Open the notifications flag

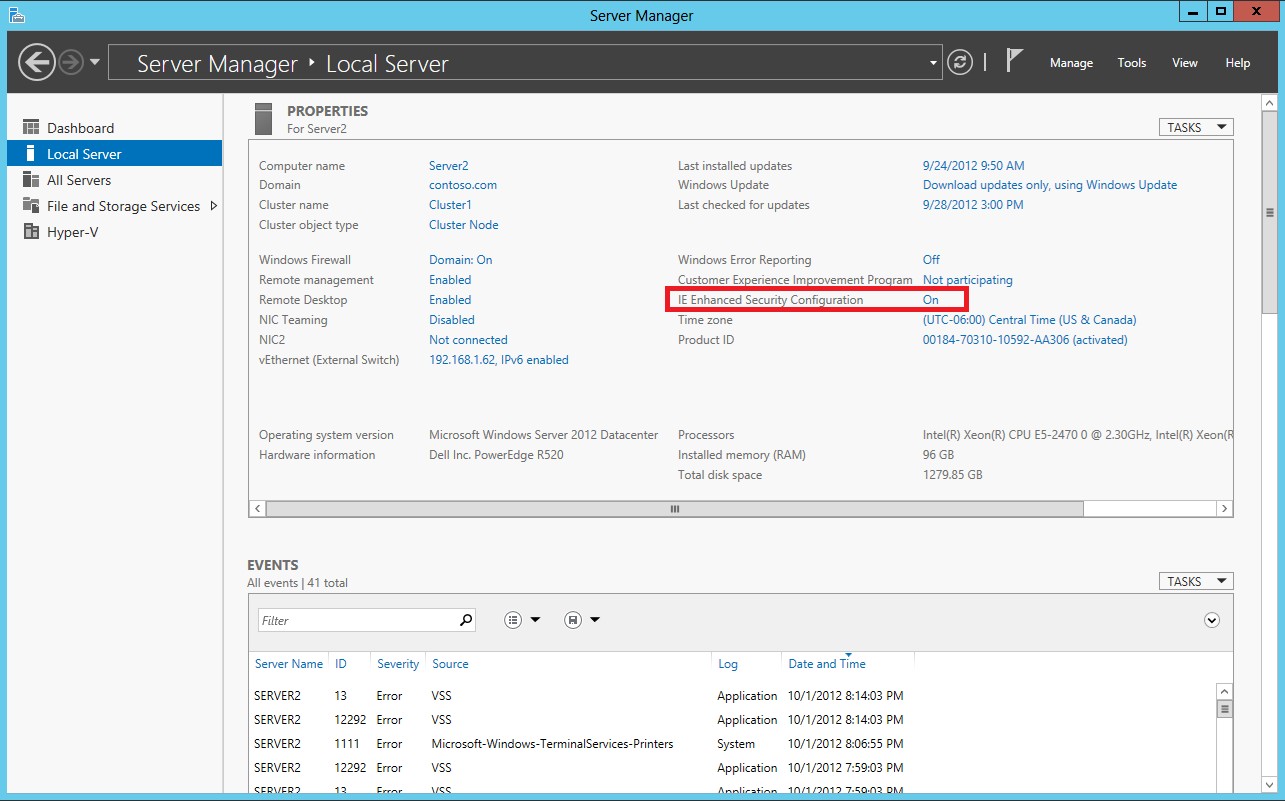point(1014,61)
